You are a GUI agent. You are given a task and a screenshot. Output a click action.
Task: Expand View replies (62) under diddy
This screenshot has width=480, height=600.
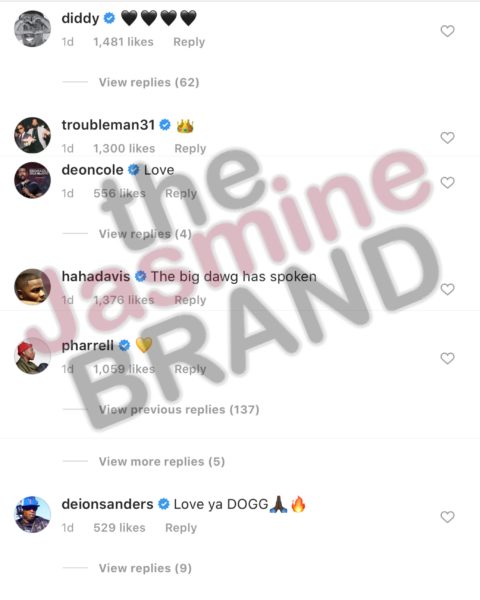click(x=149, y=82)
